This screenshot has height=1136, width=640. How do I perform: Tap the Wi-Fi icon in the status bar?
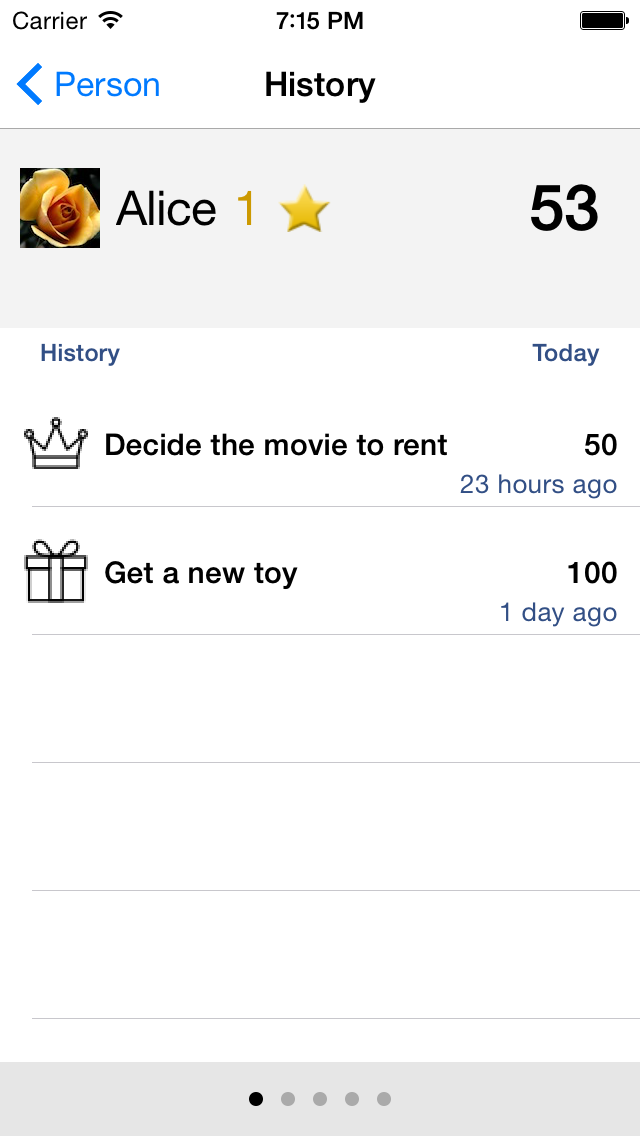(x=110, y=18)
